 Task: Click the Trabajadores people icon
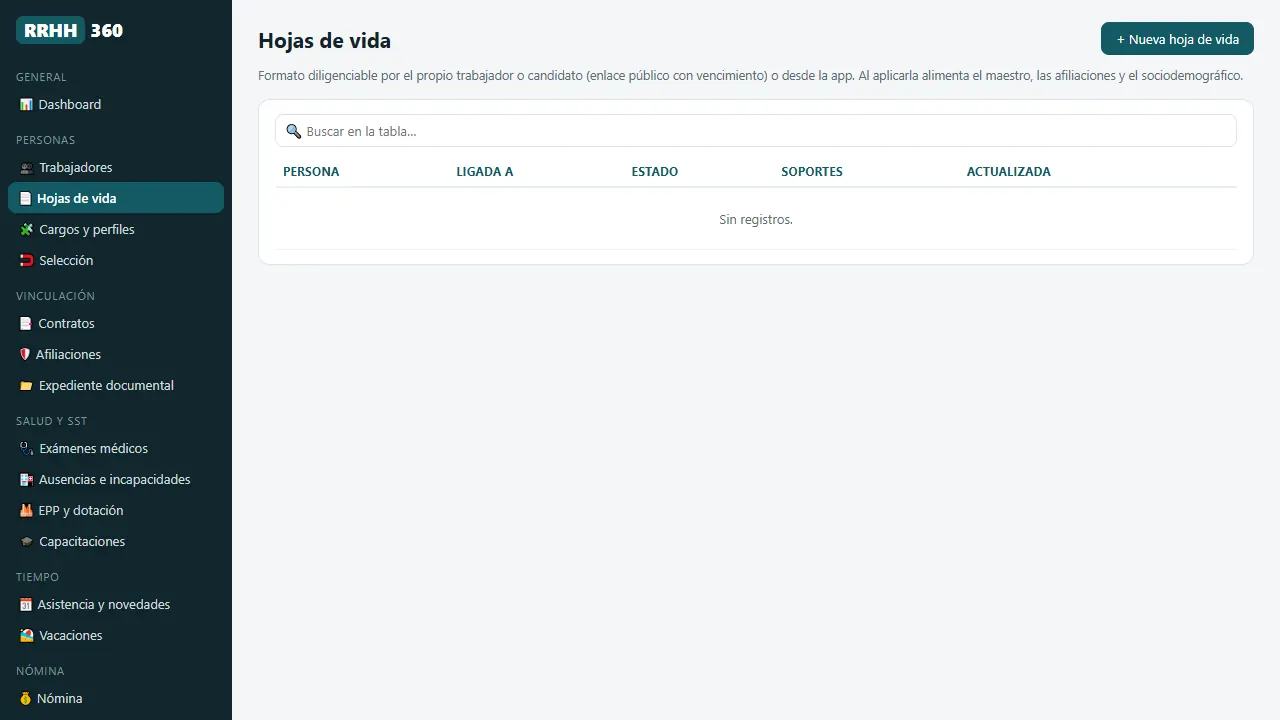26,167
